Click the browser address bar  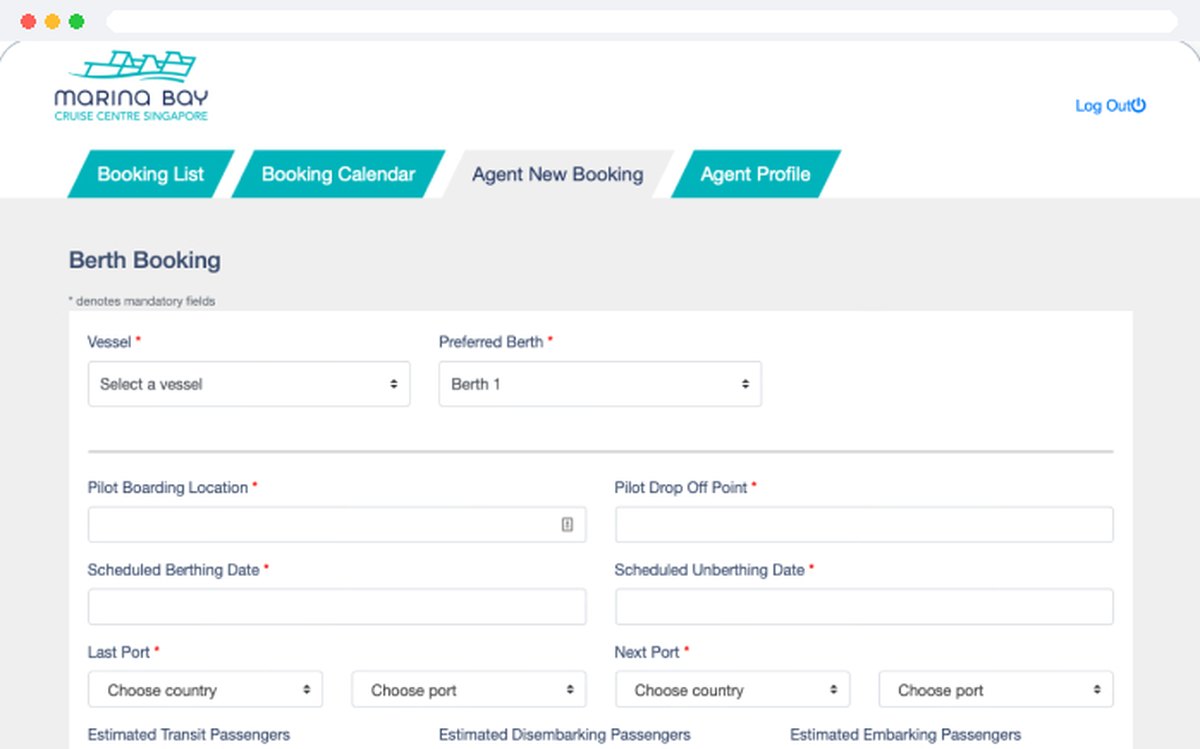coord(641,21)
